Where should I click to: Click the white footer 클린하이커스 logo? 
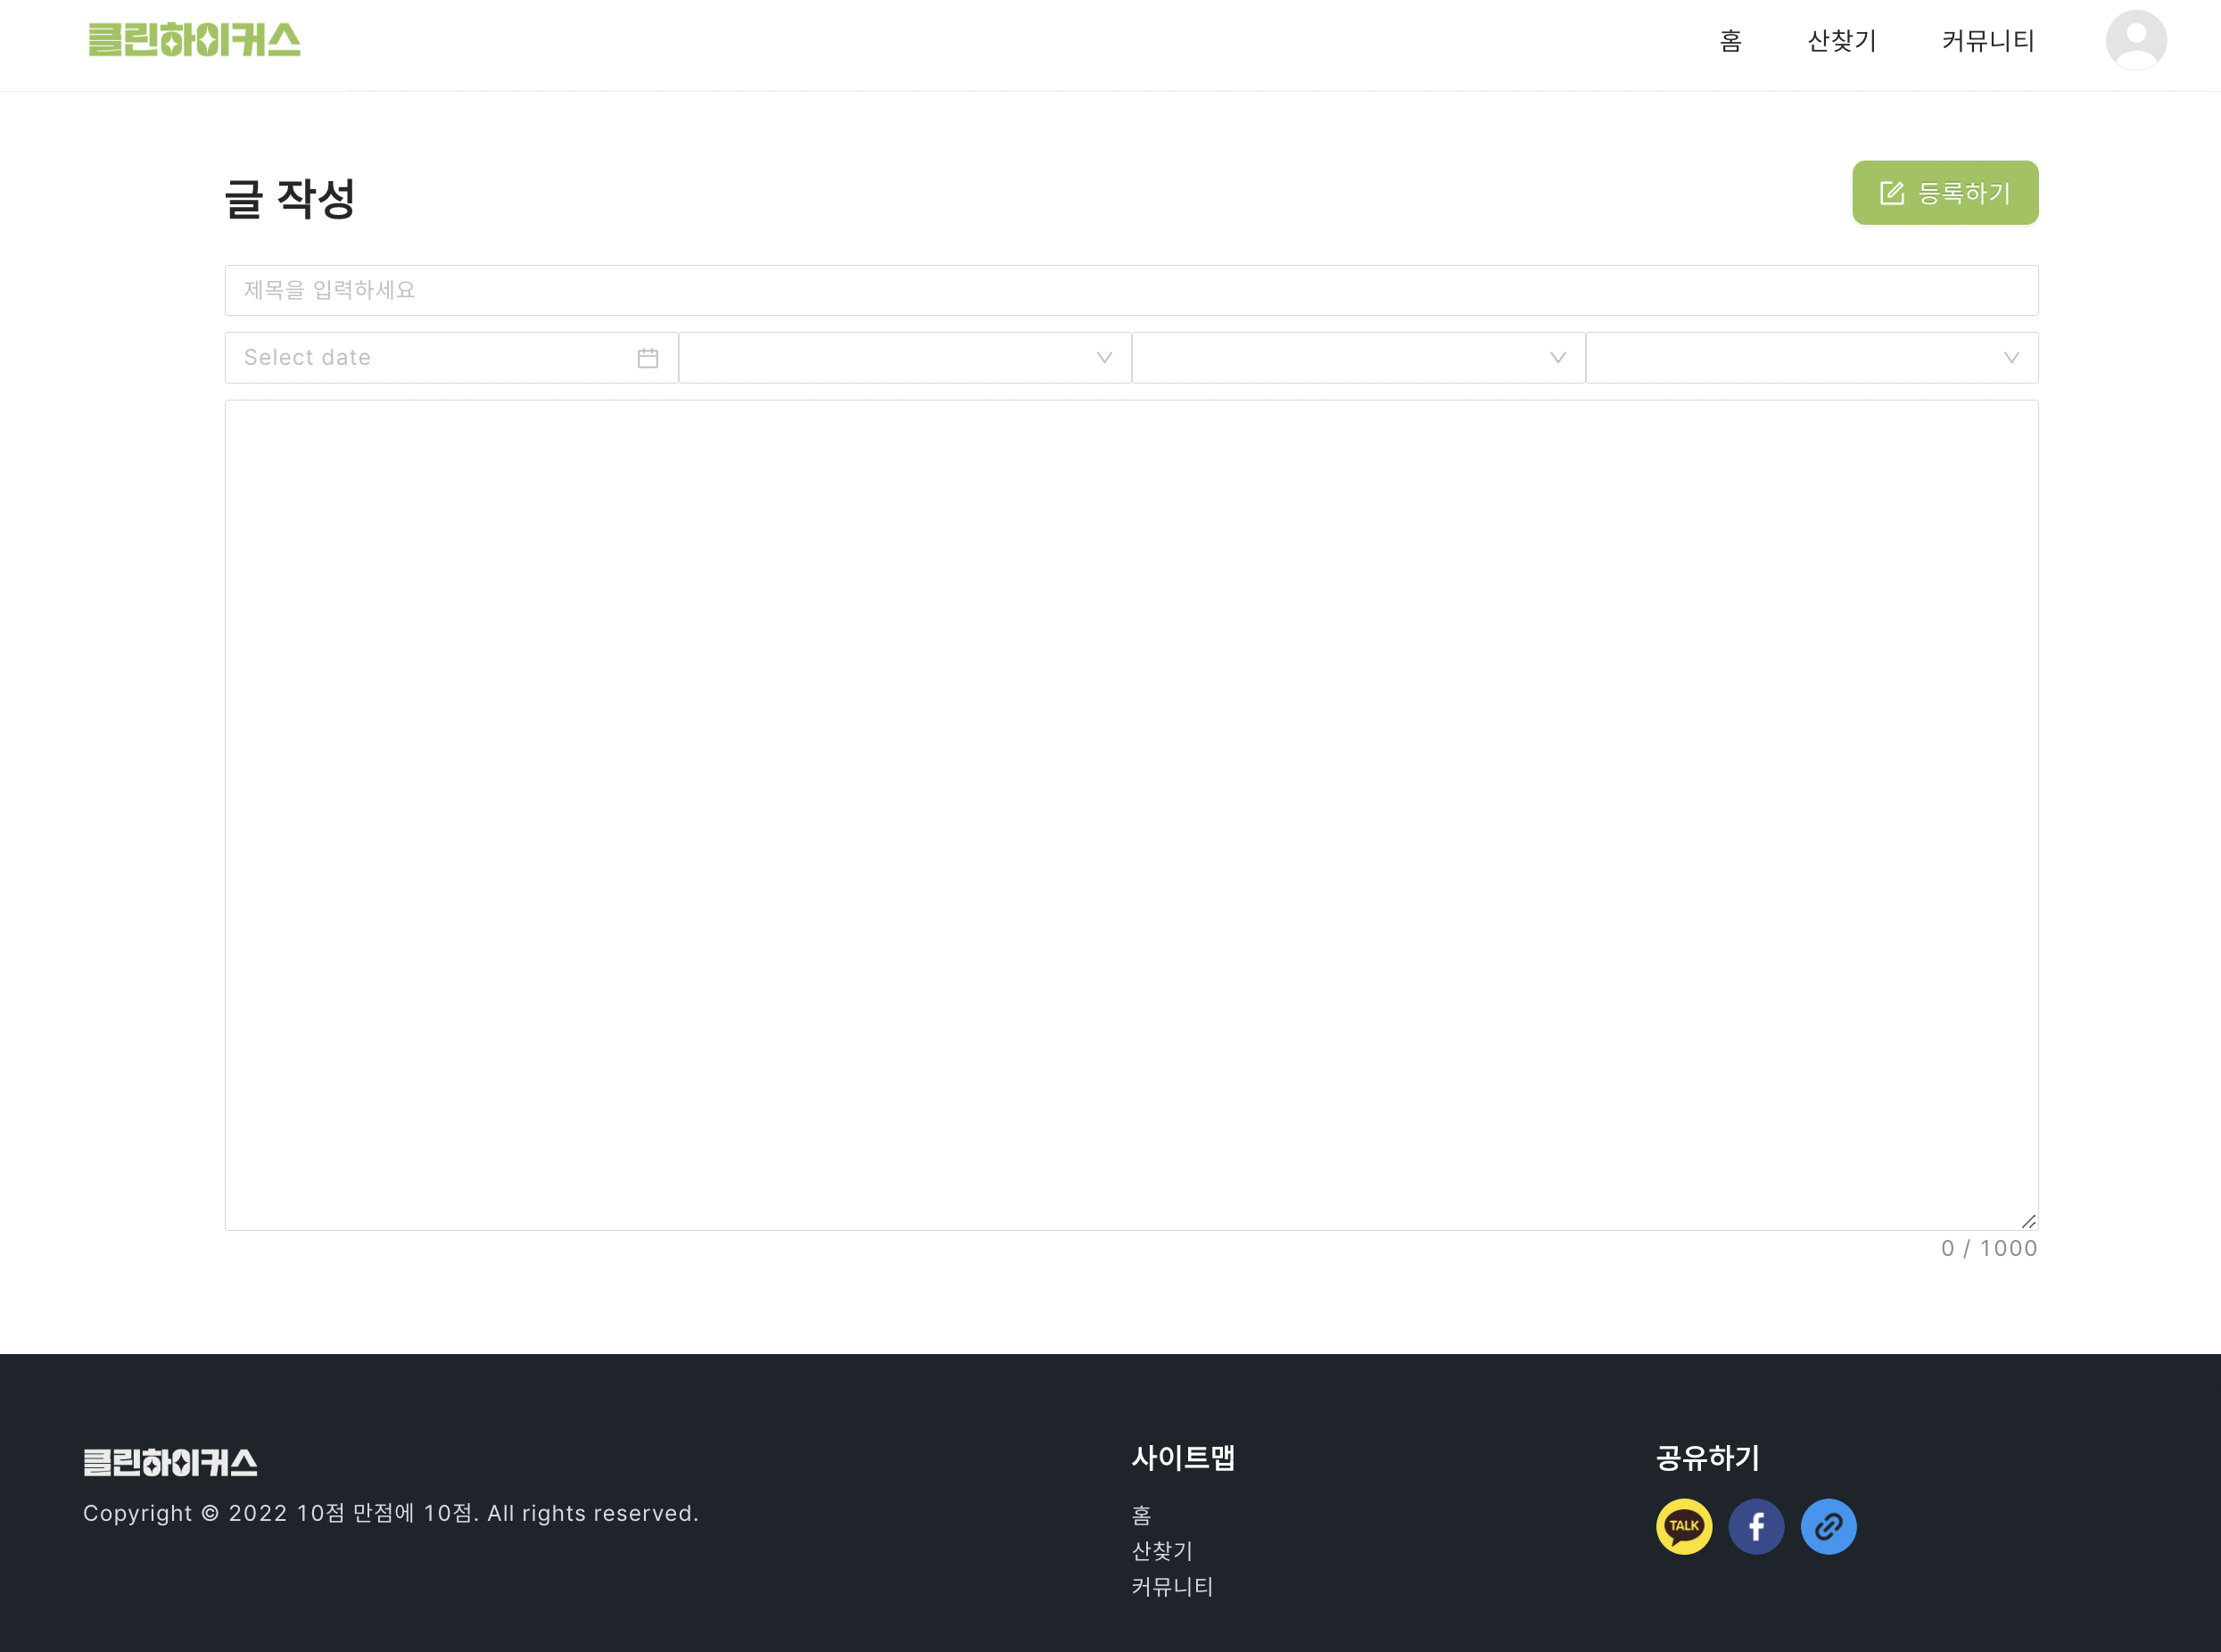pyautogui.click(x=170, y=1462)
